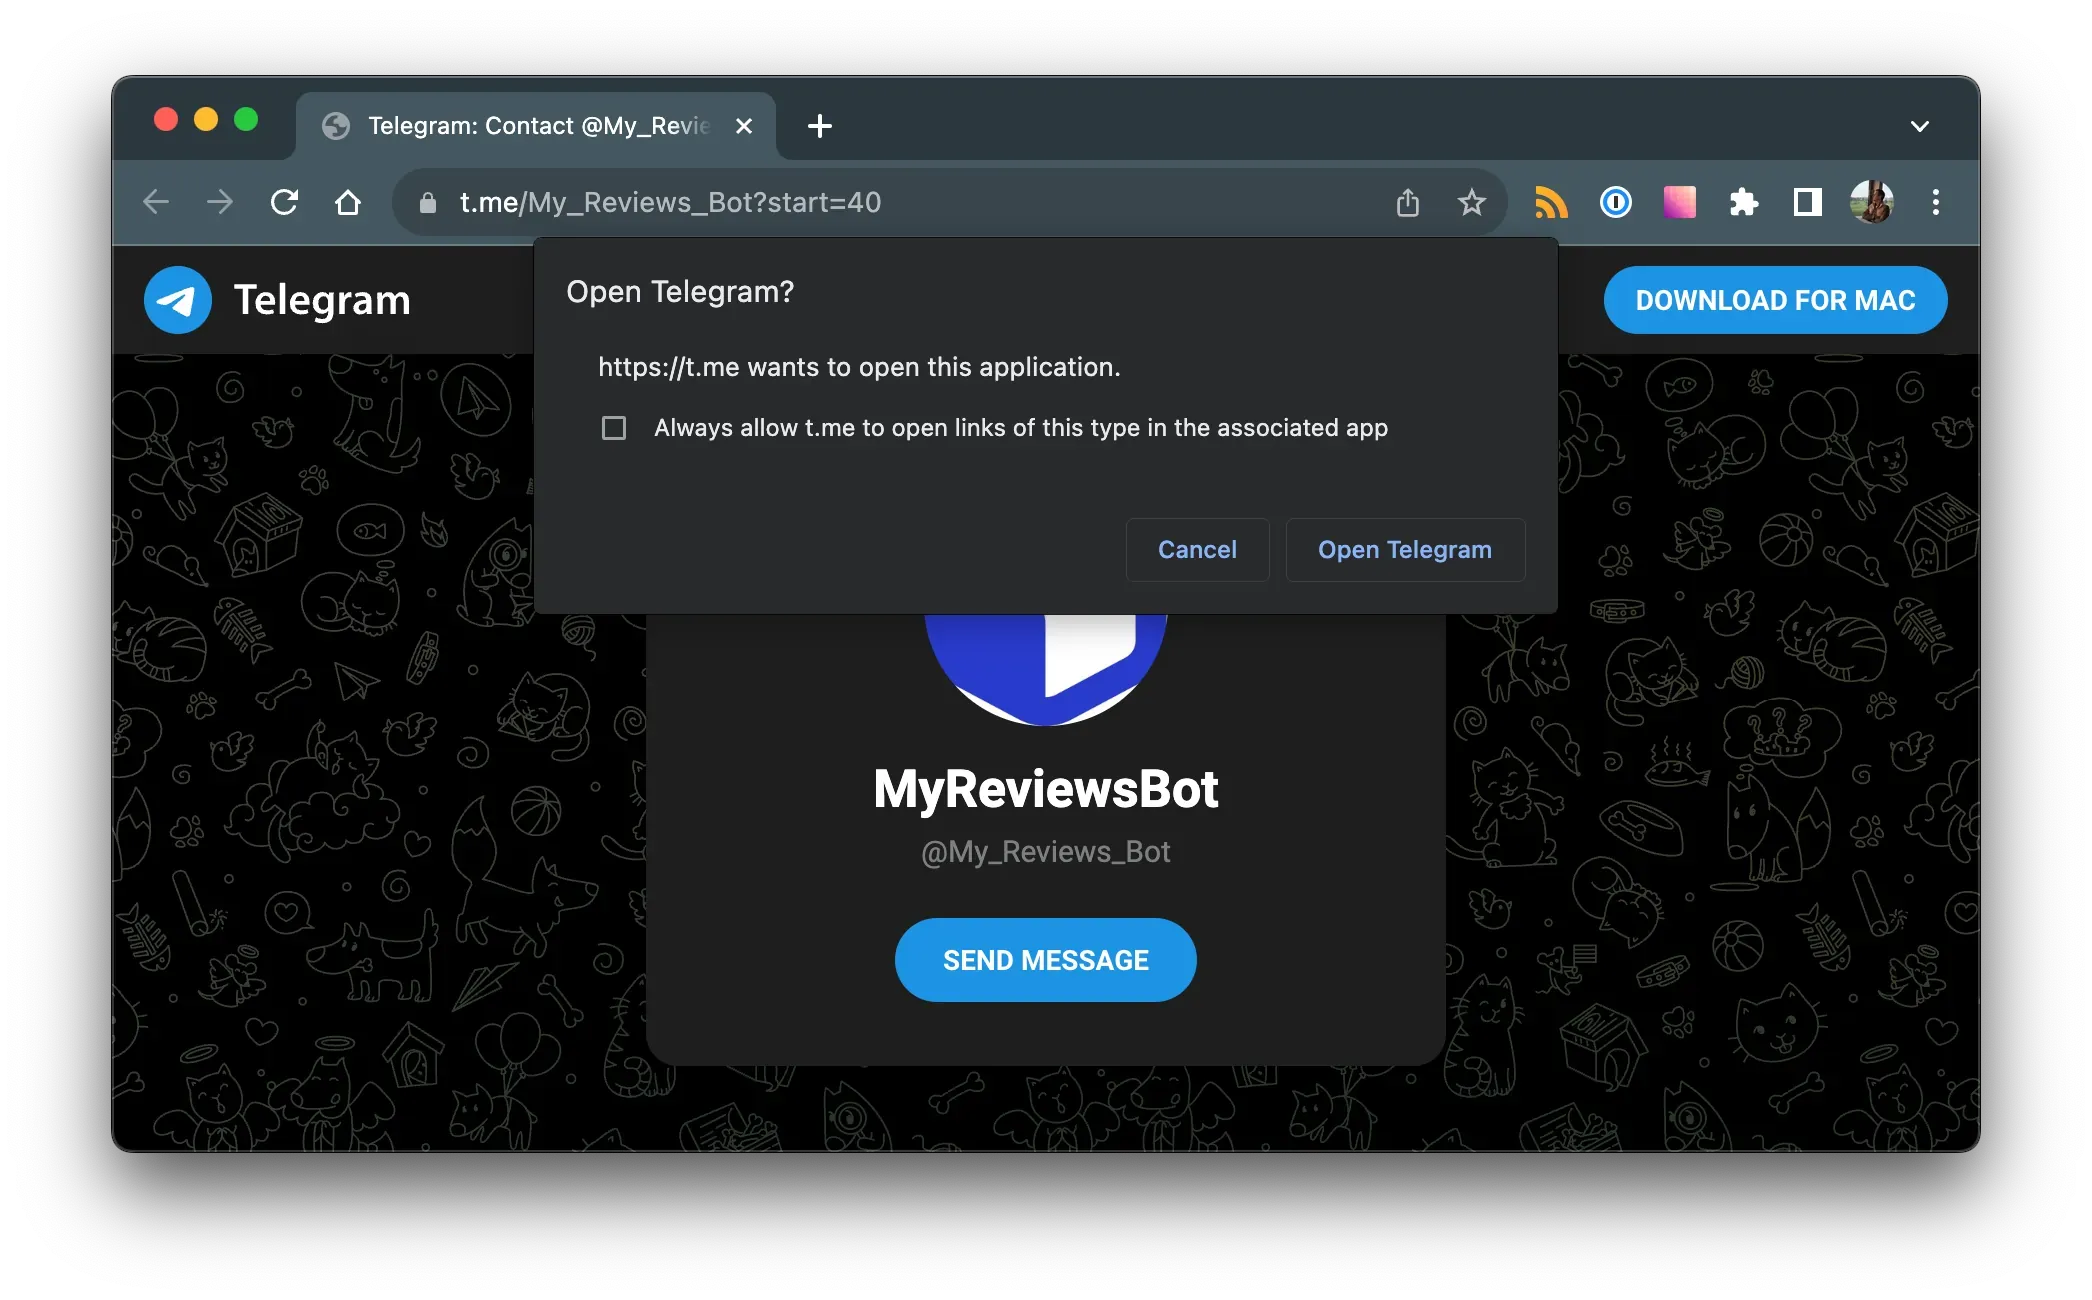Bookmark this page with the star icon

pos(1472,203)
